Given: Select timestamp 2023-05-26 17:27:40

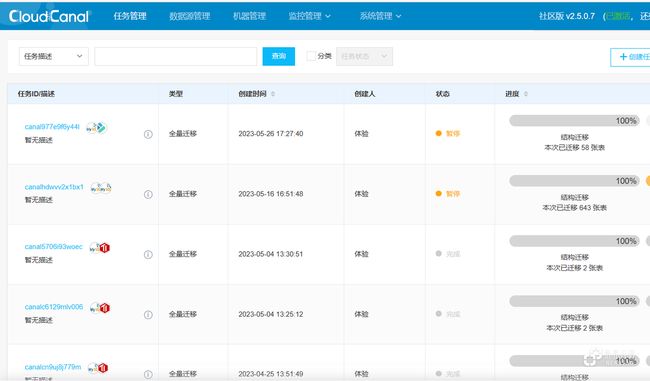Looking at the screenshot, I should [271, 133].
